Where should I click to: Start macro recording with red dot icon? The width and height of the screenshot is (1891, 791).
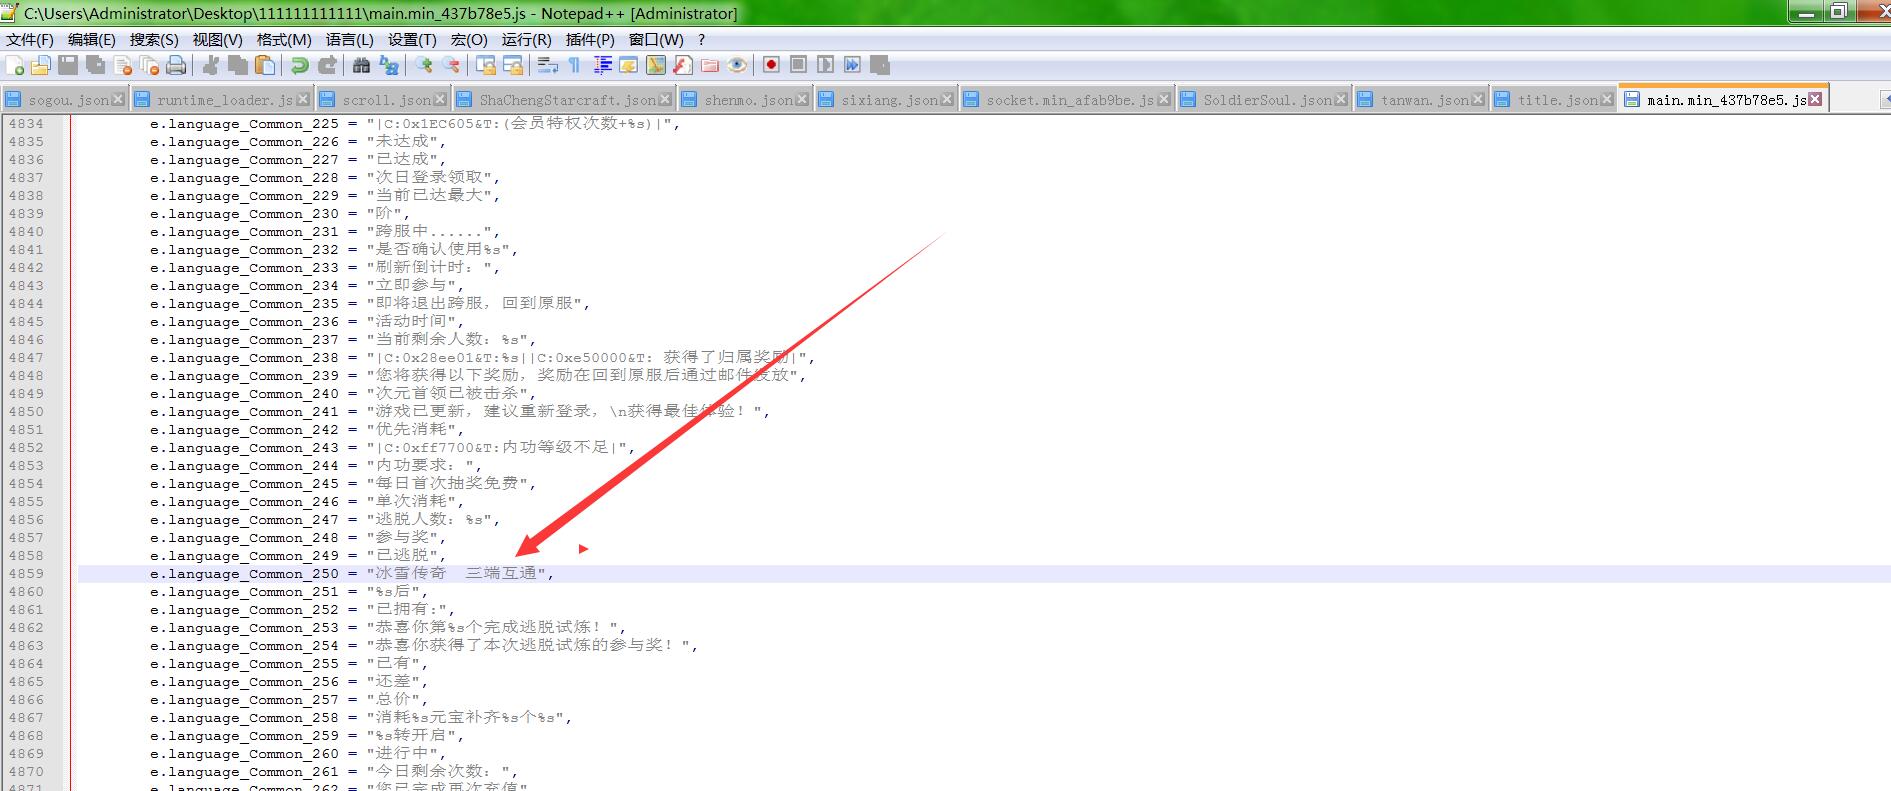point(771,66)
